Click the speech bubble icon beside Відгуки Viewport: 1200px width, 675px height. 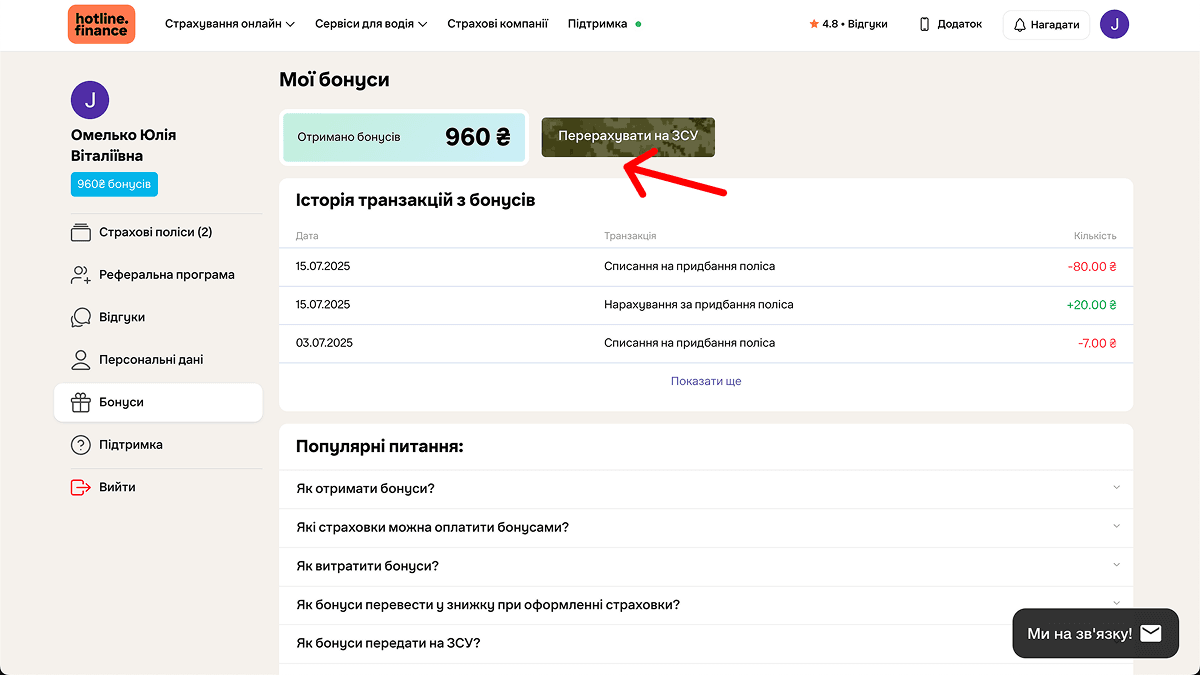[x=80, y=317]
